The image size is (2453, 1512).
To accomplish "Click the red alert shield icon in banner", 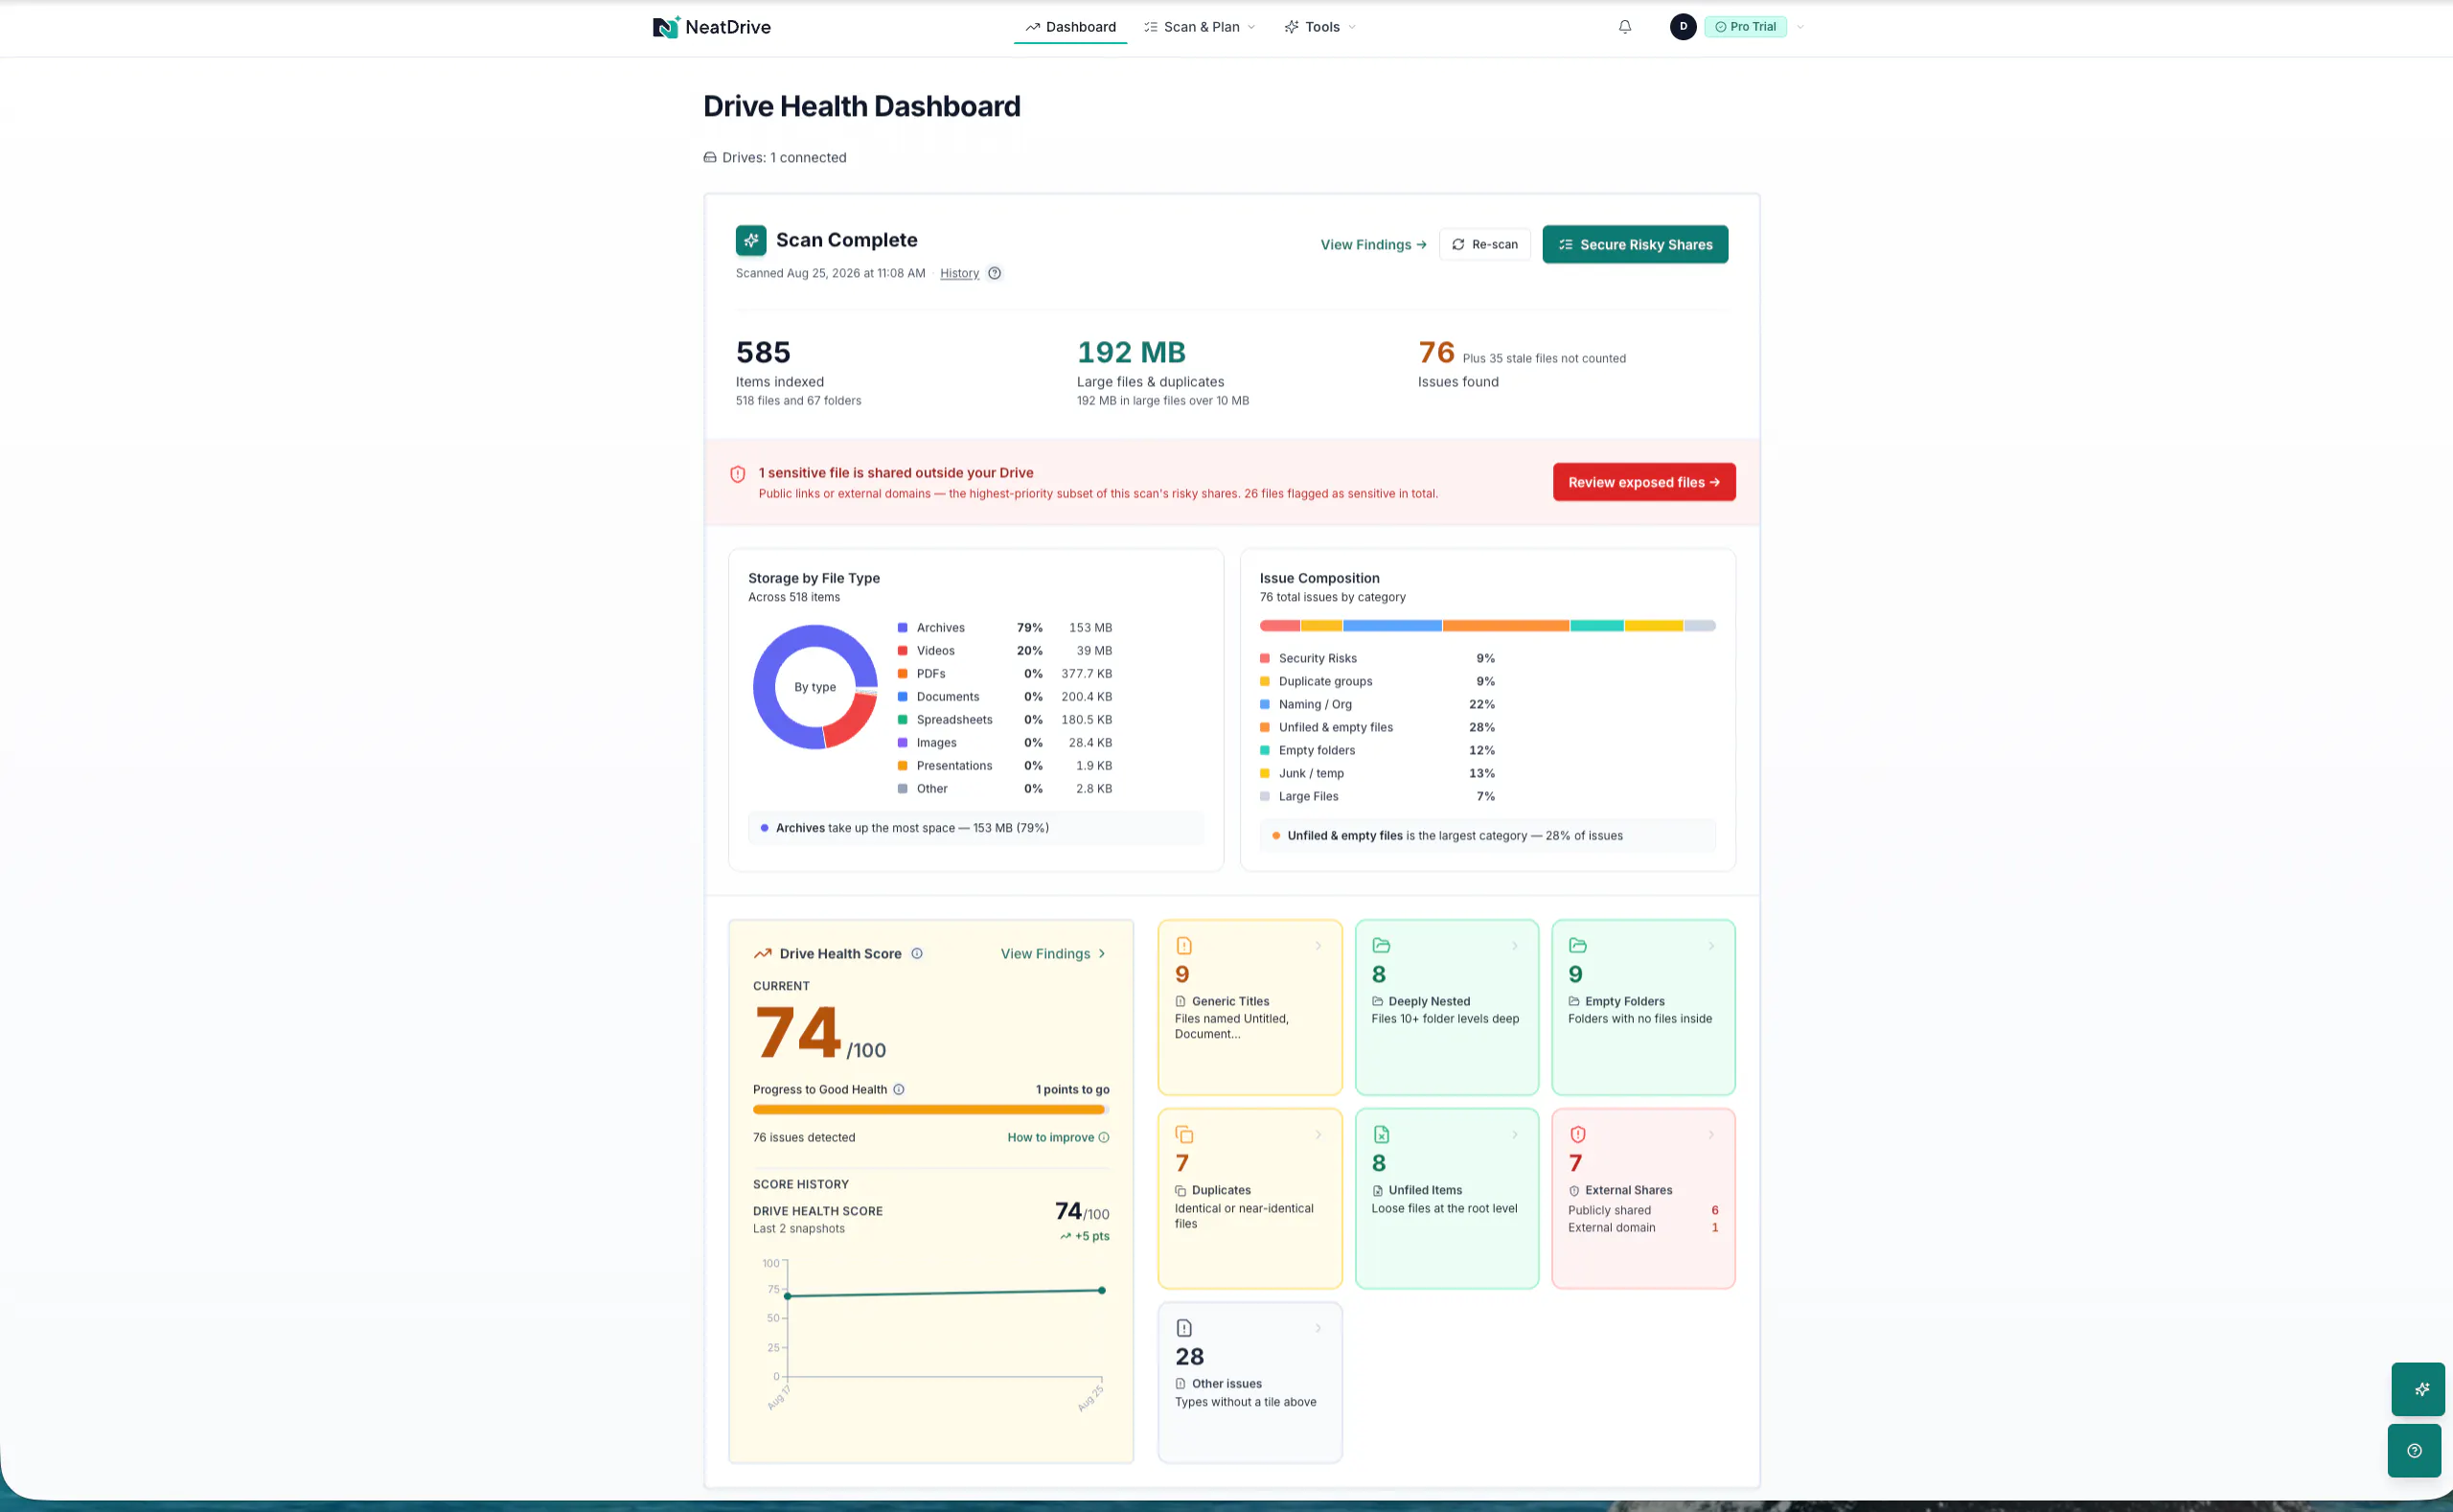I will click(738, 474).
